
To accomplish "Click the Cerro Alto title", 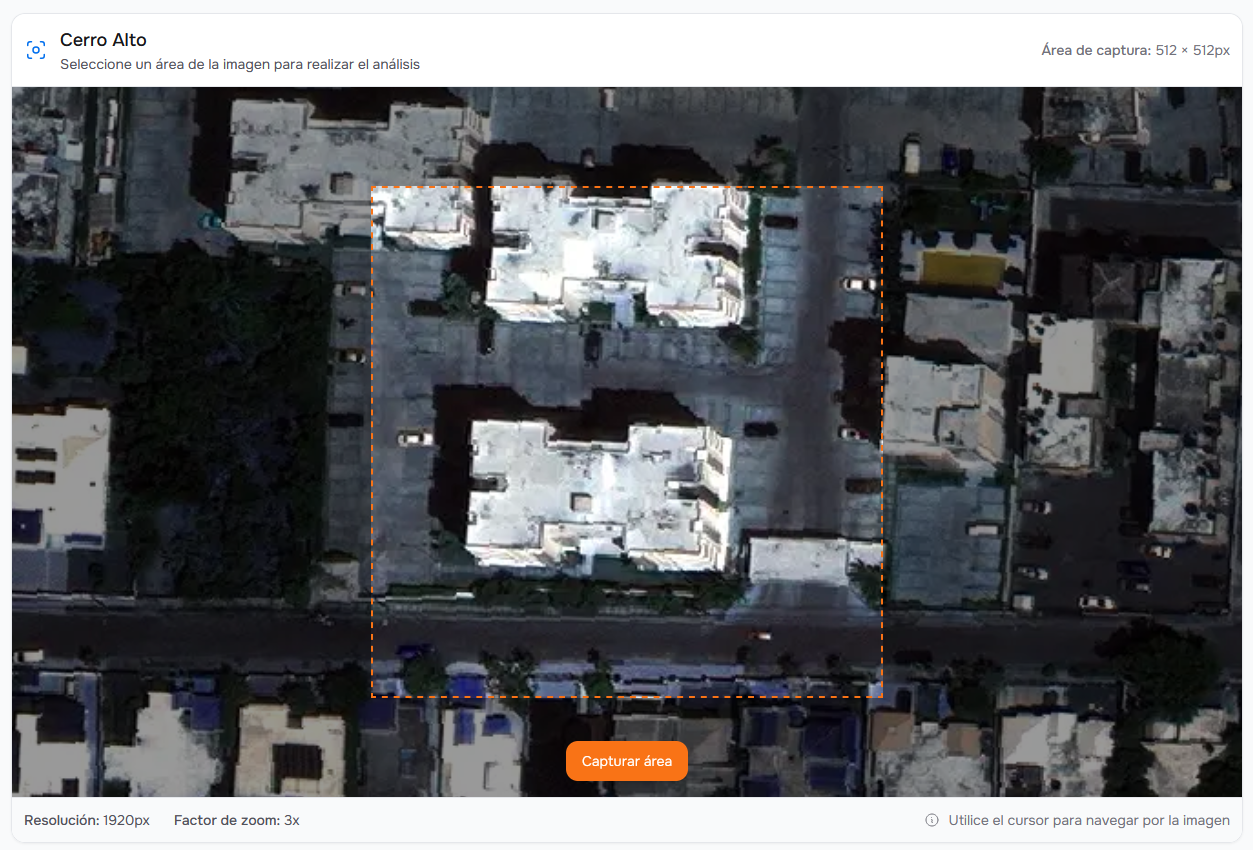I will point(103,40).
